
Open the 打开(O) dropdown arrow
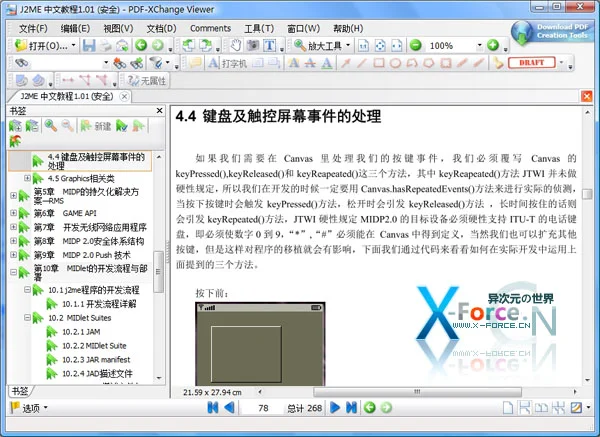[x=73, y=46]
